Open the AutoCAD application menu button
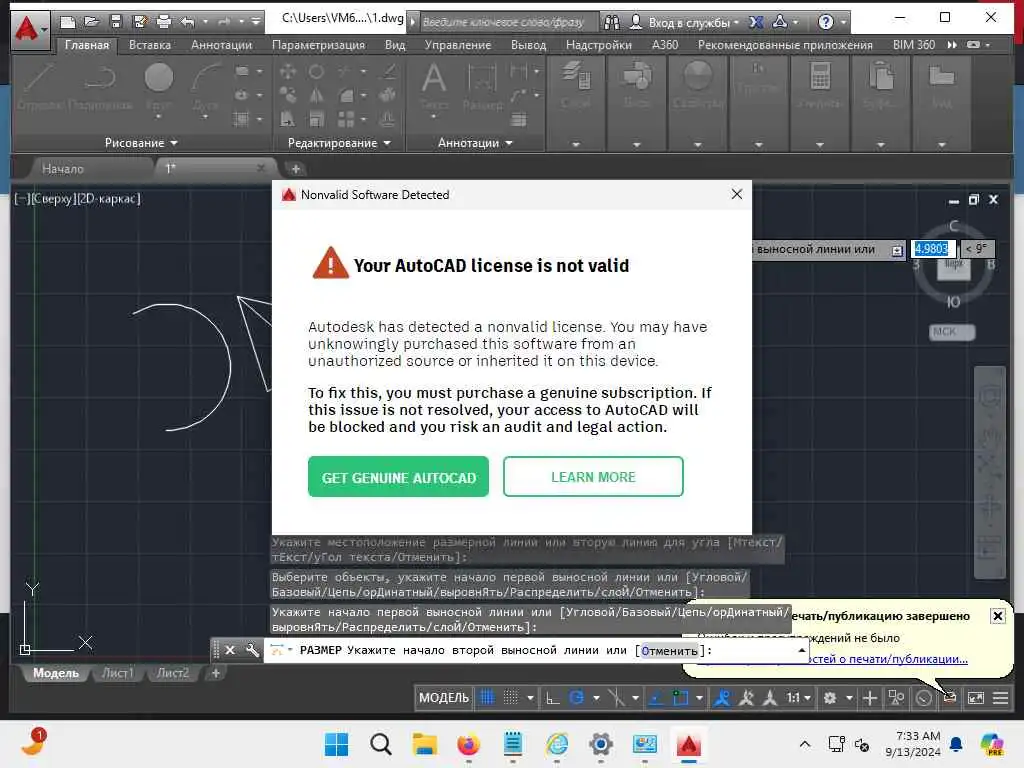1024x768 pixels. (x=29, y=29)
